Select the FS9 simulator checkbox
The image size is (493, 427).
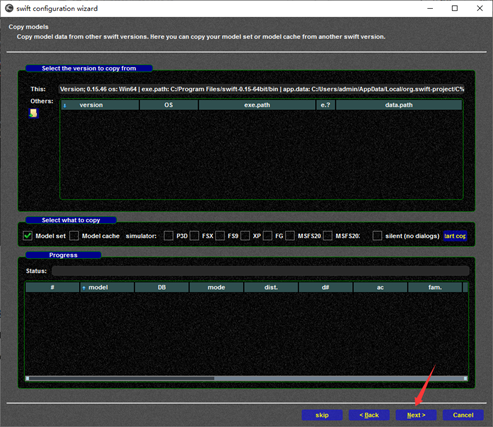(220, 236)
